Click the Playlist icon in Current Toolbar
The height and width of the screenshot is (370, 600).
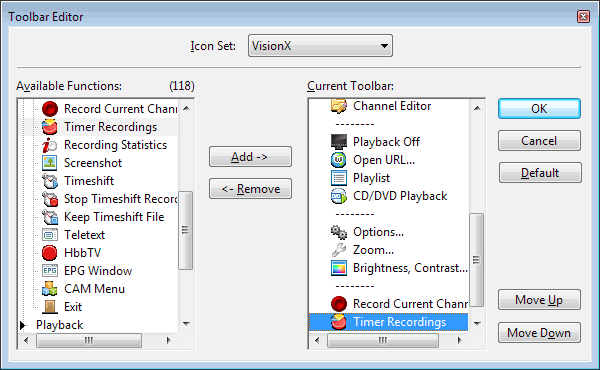pyautogui.click(x=339, y=178)
